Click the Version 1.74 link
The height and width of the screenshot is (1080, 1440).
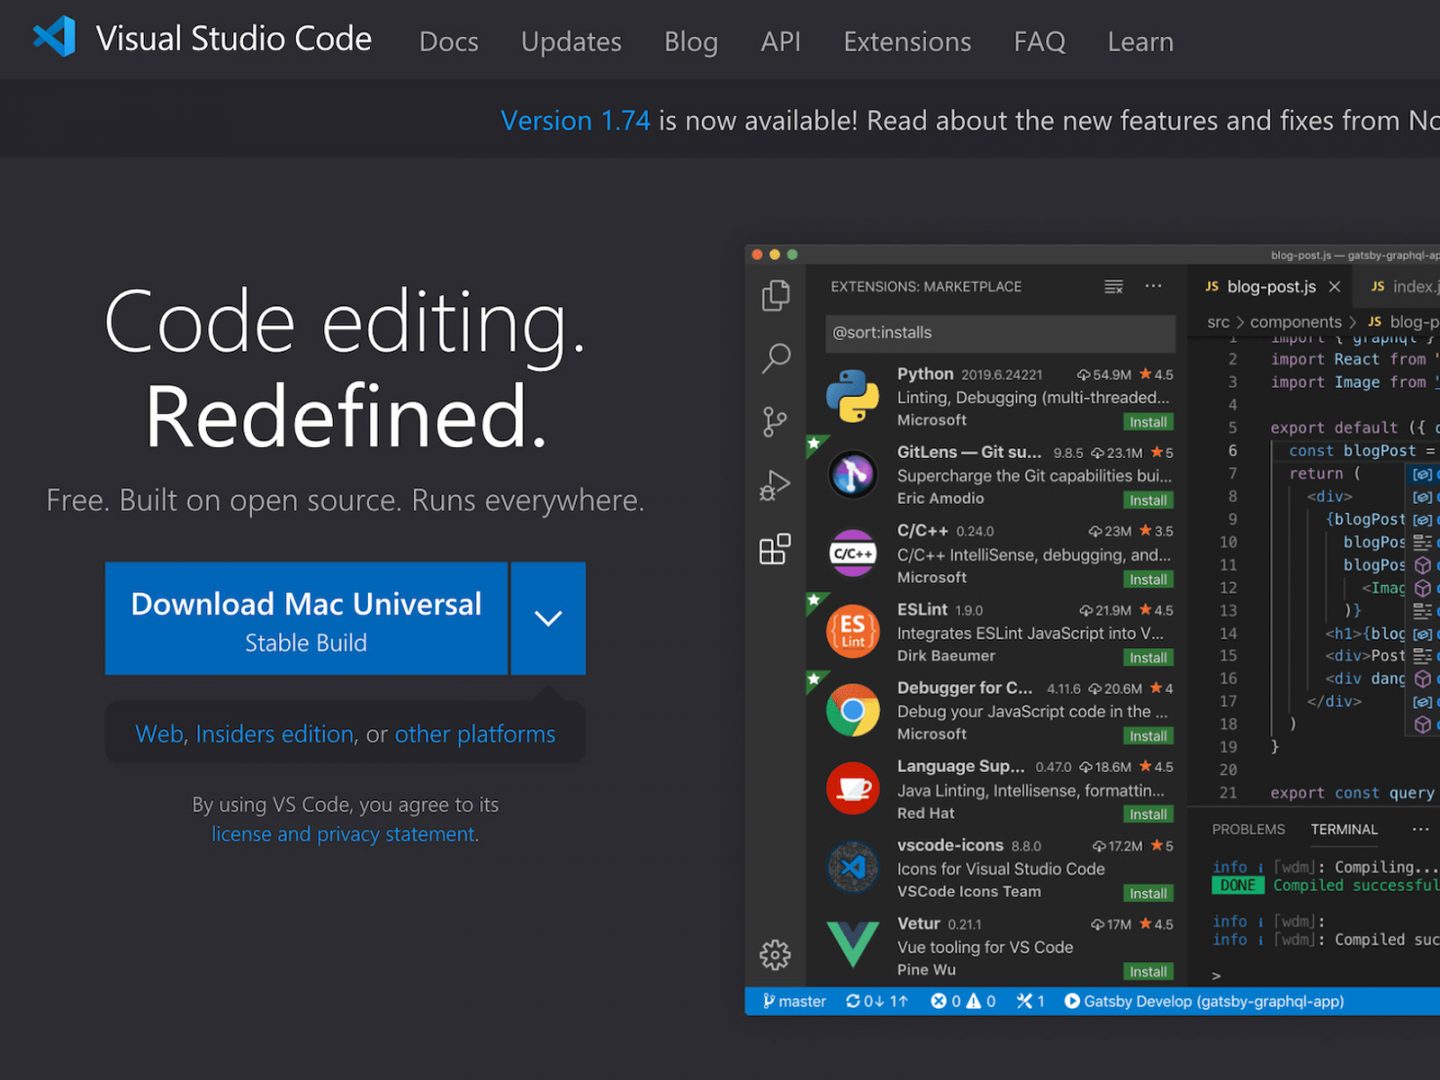tap(575, 120)
